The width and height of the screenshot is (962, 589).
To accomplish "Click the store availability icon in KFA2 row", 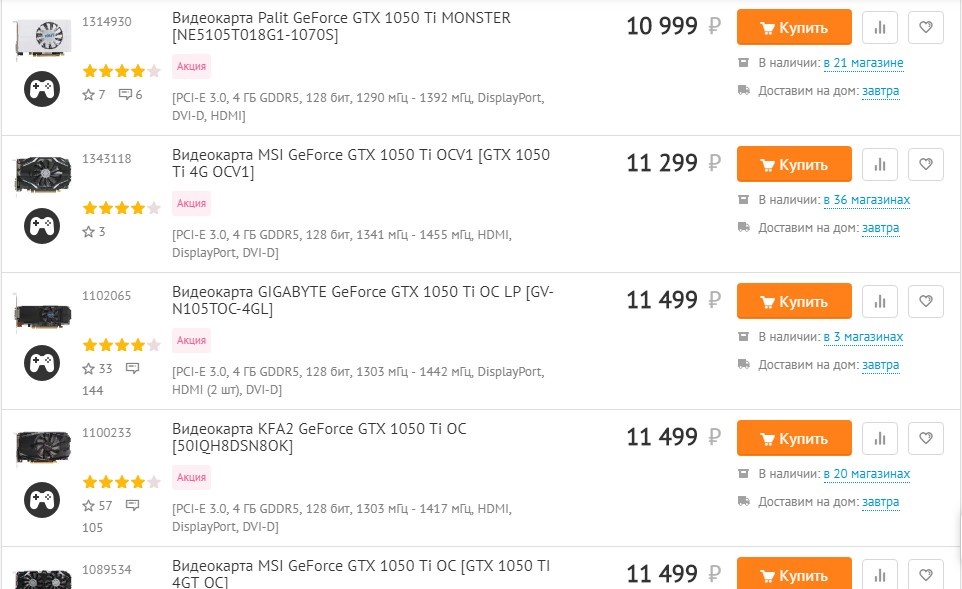I will tap(743, 473).
